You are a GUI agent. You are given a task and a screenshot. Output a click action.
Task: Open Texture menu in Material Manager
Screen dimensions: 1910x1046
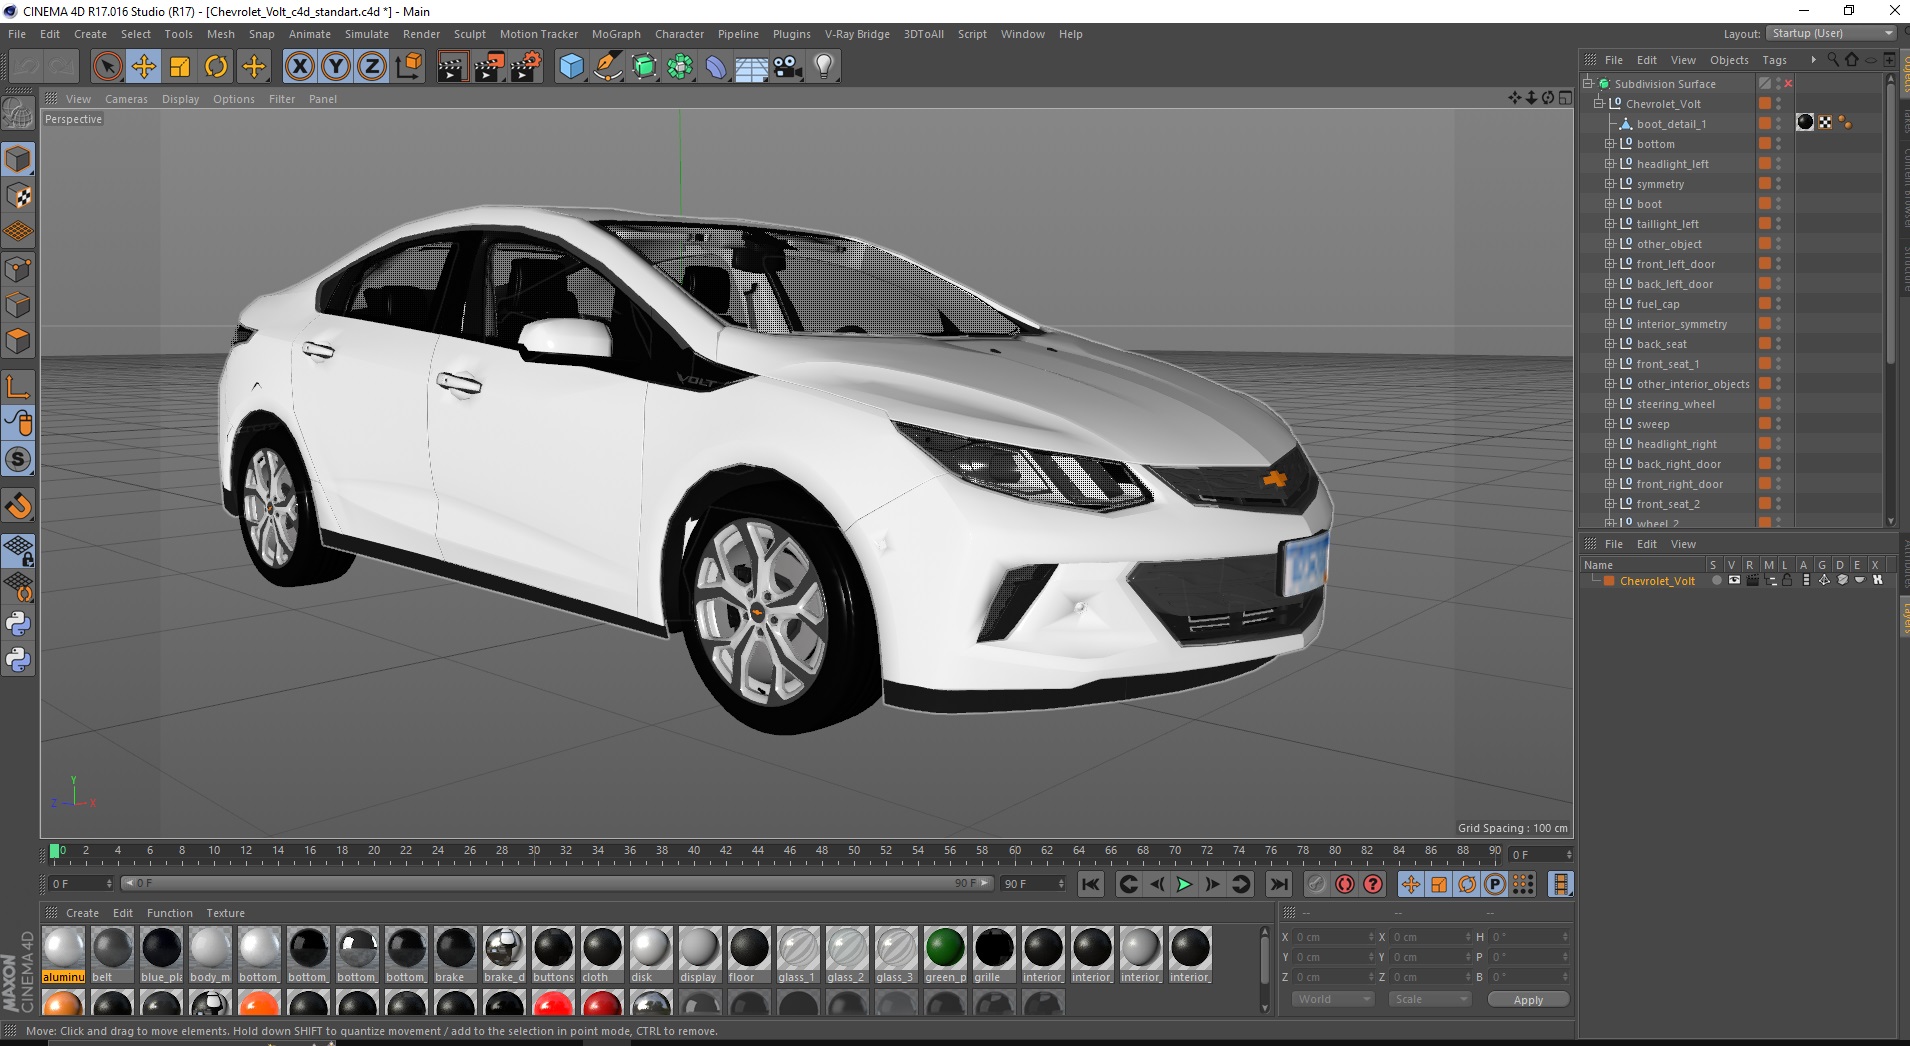tap(225, 913)
